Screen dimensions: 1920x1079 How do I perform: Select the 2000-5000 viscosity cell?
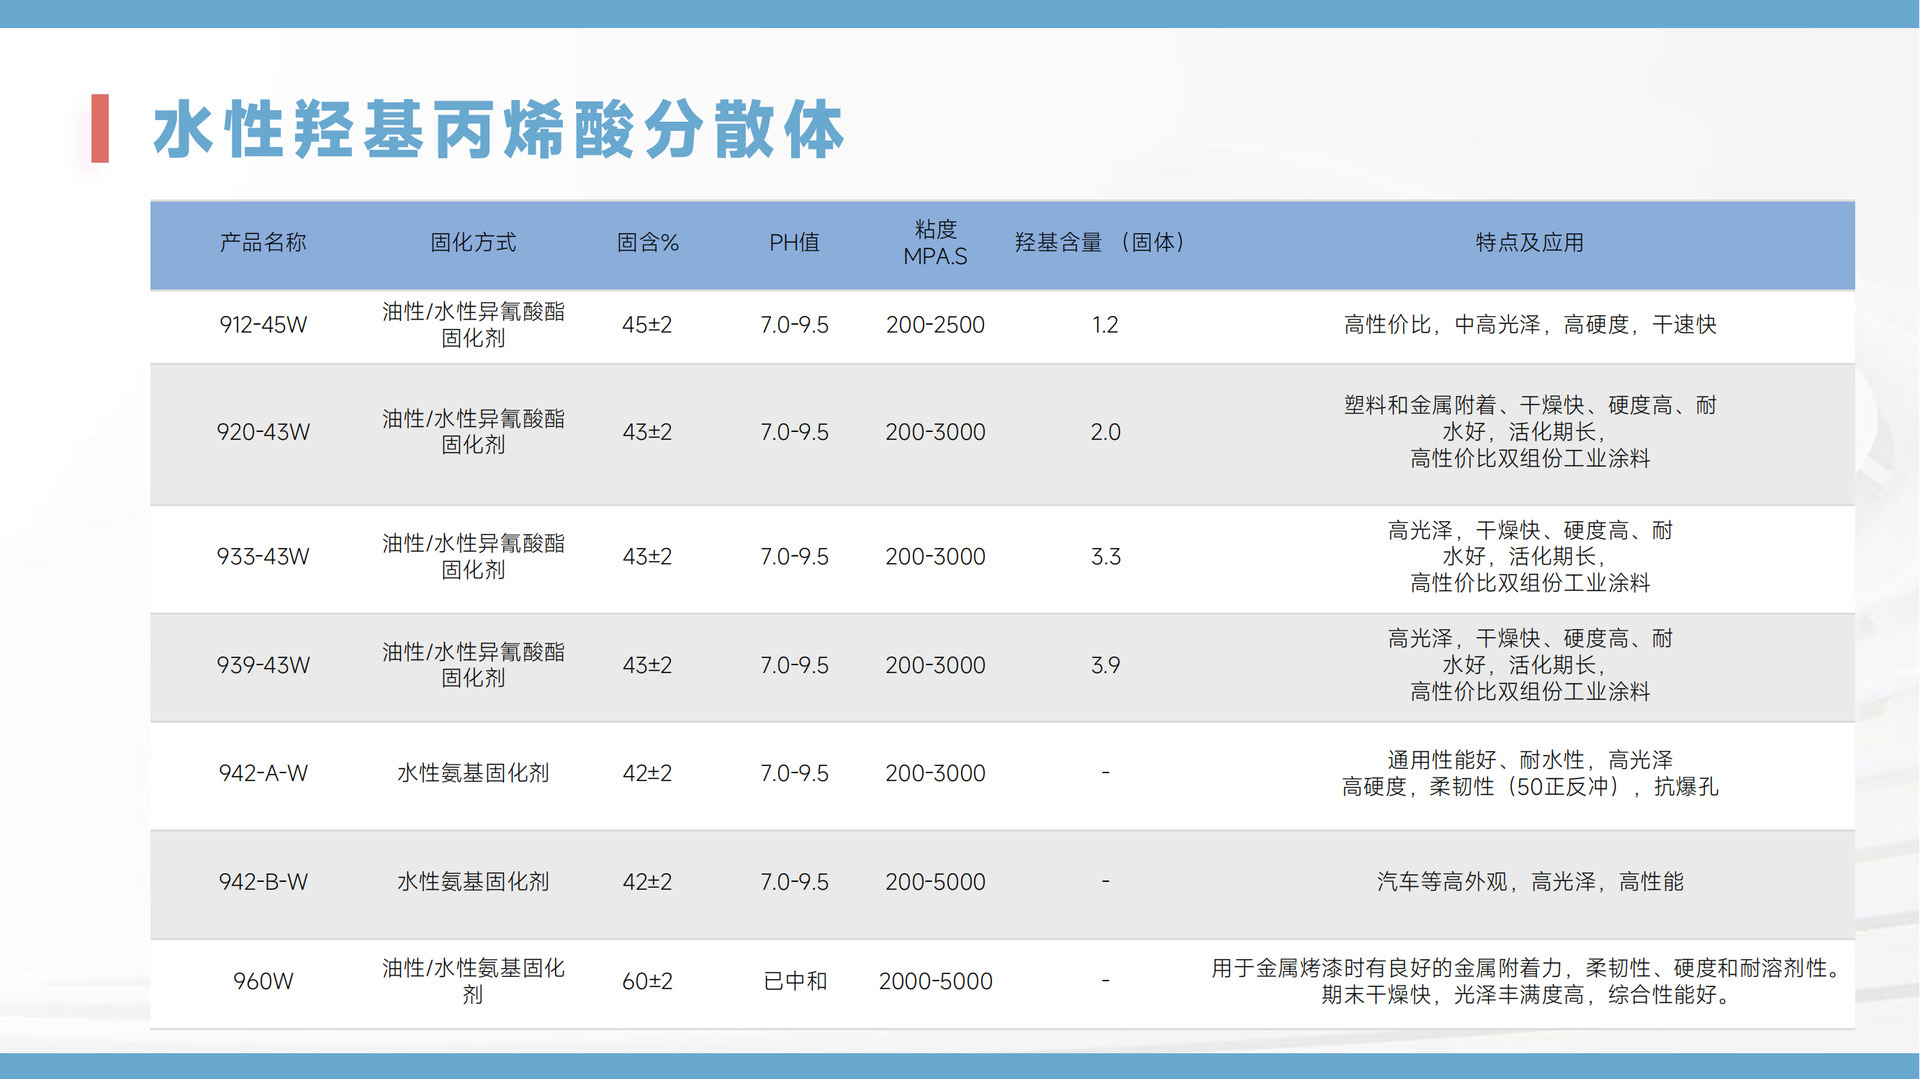[x=935, y=981]
